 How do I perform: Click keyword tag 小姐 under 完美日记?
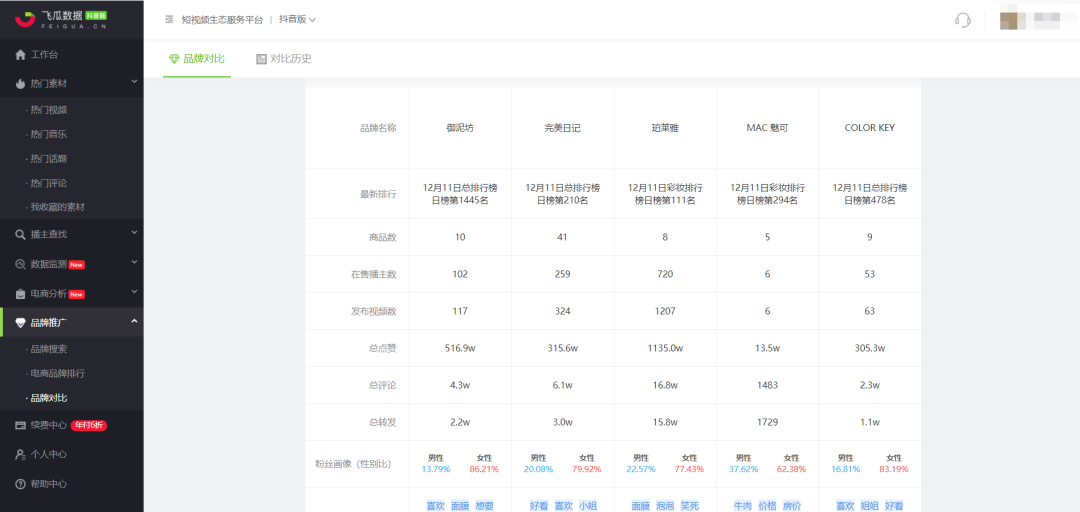[588, 506]
